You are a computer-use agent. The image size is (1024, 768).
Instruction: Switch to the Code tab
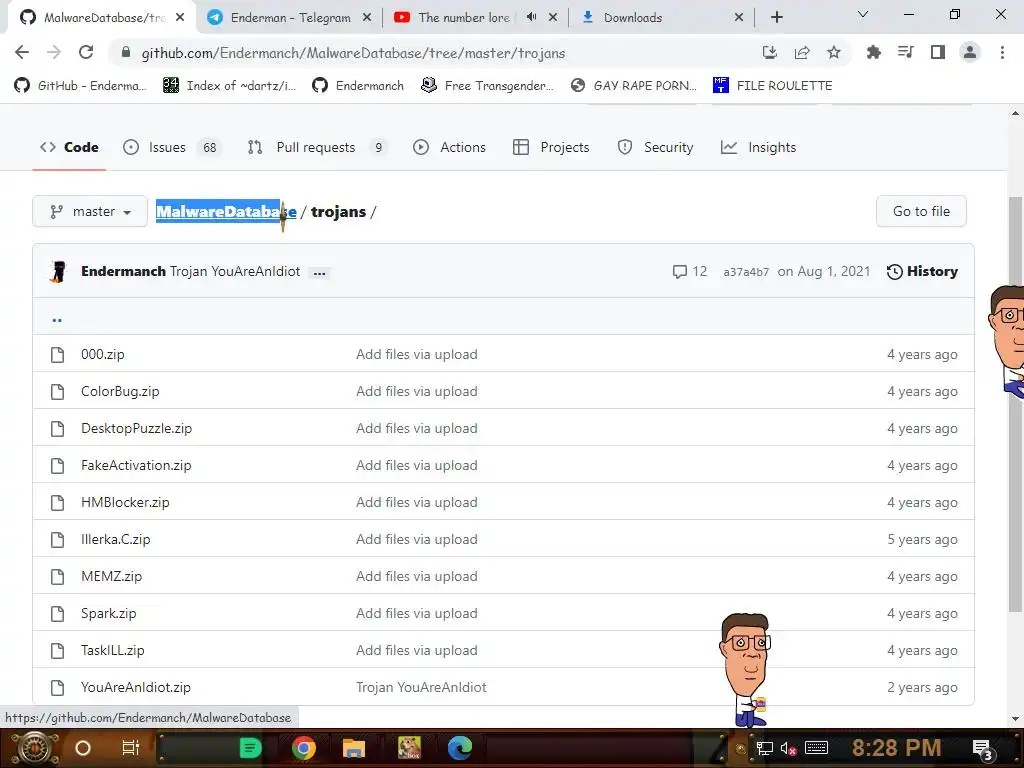tap(69, 147)
